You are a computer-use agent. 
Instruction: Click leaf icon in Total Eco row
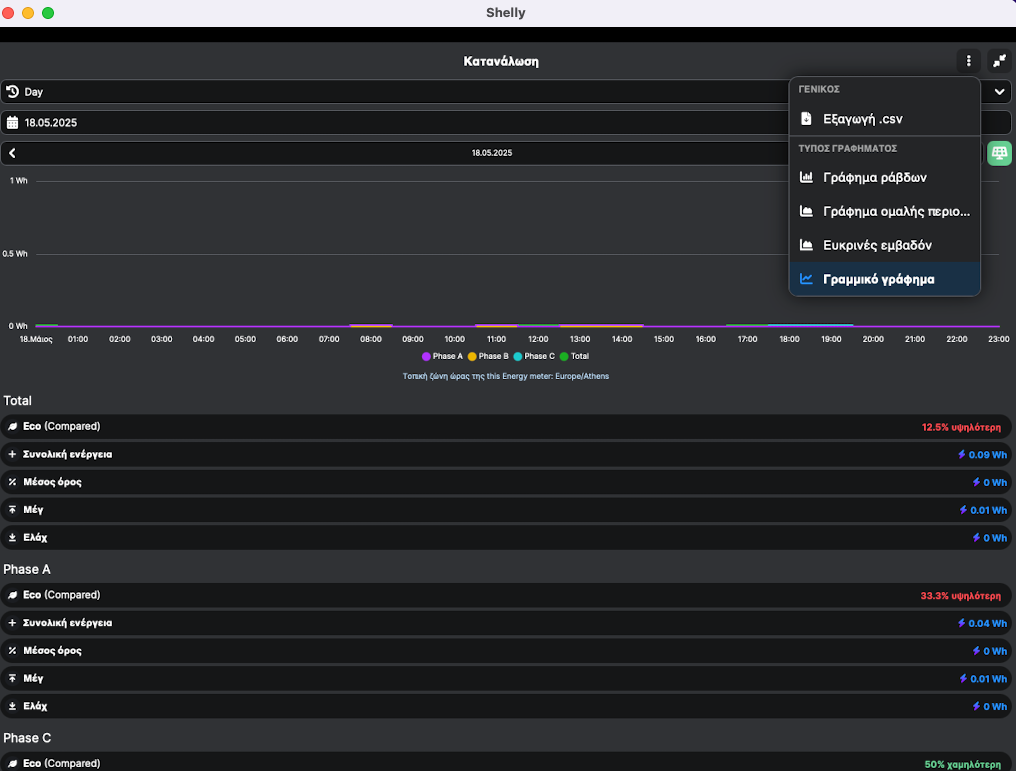coord(12,426)
